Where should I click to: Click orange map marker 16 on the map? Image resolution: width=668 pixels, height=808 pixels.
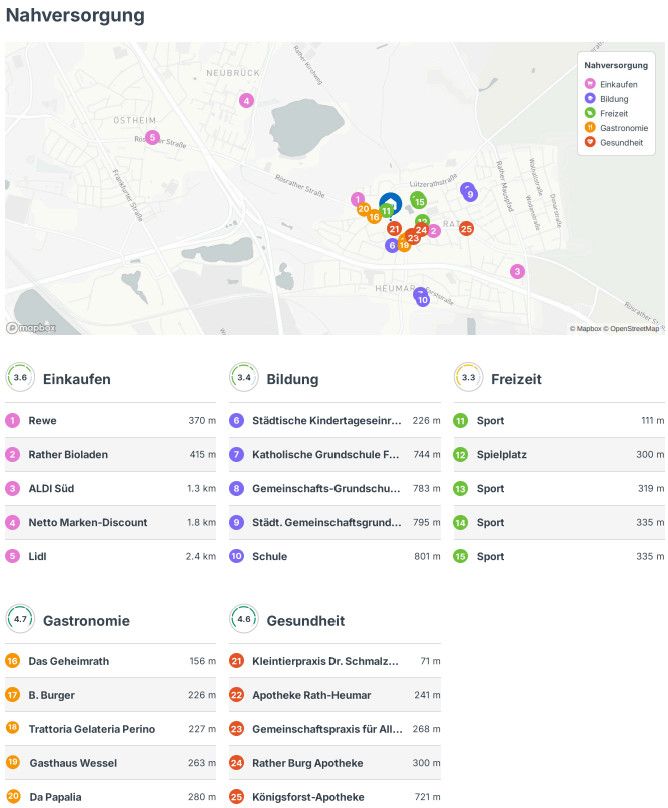(x=374, y=217)
